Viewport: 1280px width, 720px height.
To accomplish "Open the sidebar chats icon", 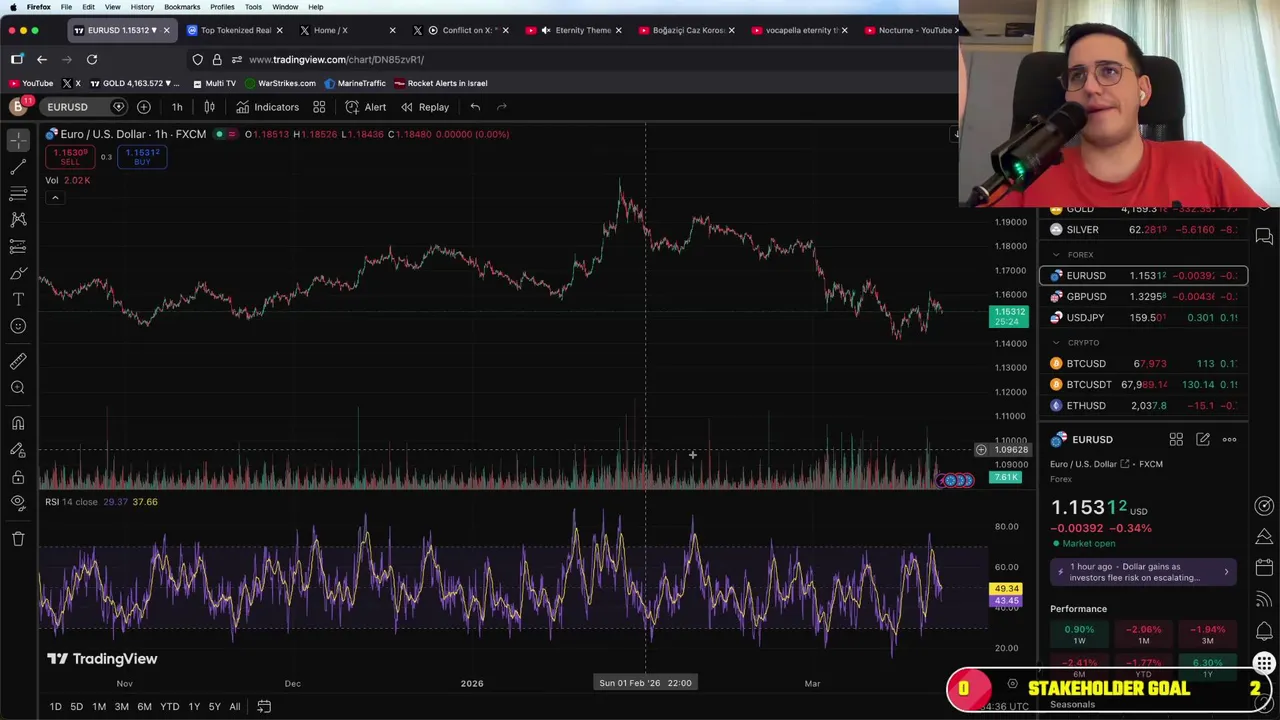I will click(x=1264, y=237).
